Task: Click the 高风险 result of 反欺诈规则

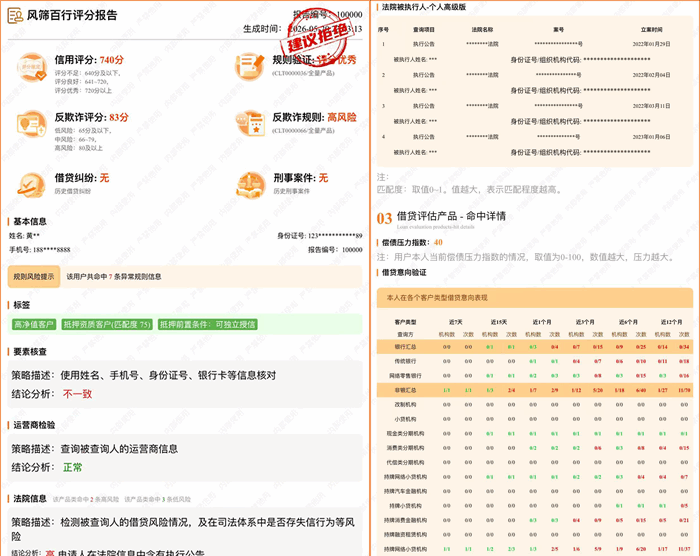Action: point(342,117)
